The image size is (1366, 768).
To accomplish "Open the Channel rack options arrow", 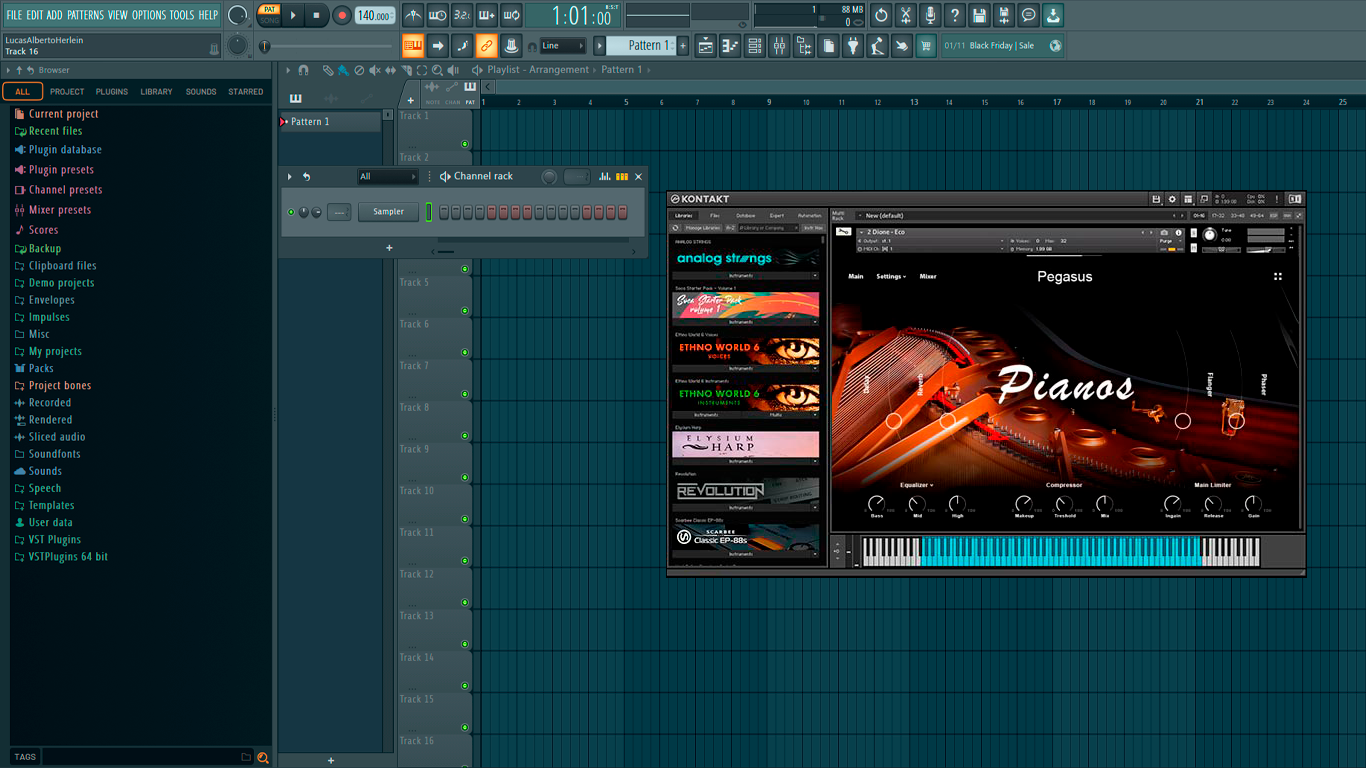I will 290,177.
